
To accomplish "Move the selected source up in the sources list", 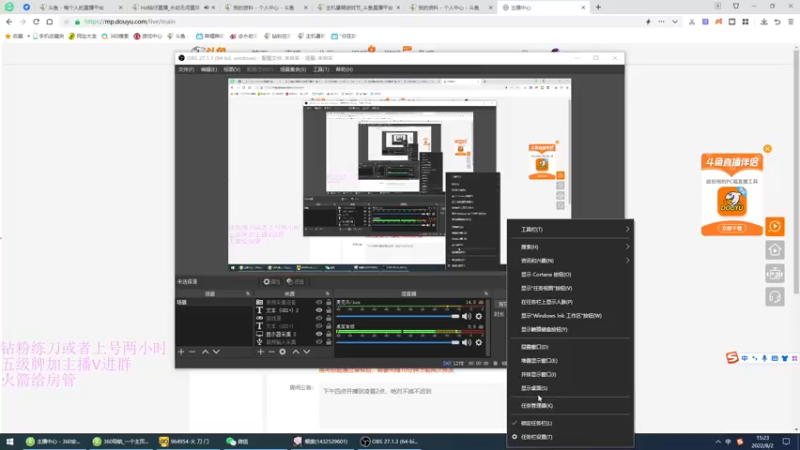I will coord(295,352).
